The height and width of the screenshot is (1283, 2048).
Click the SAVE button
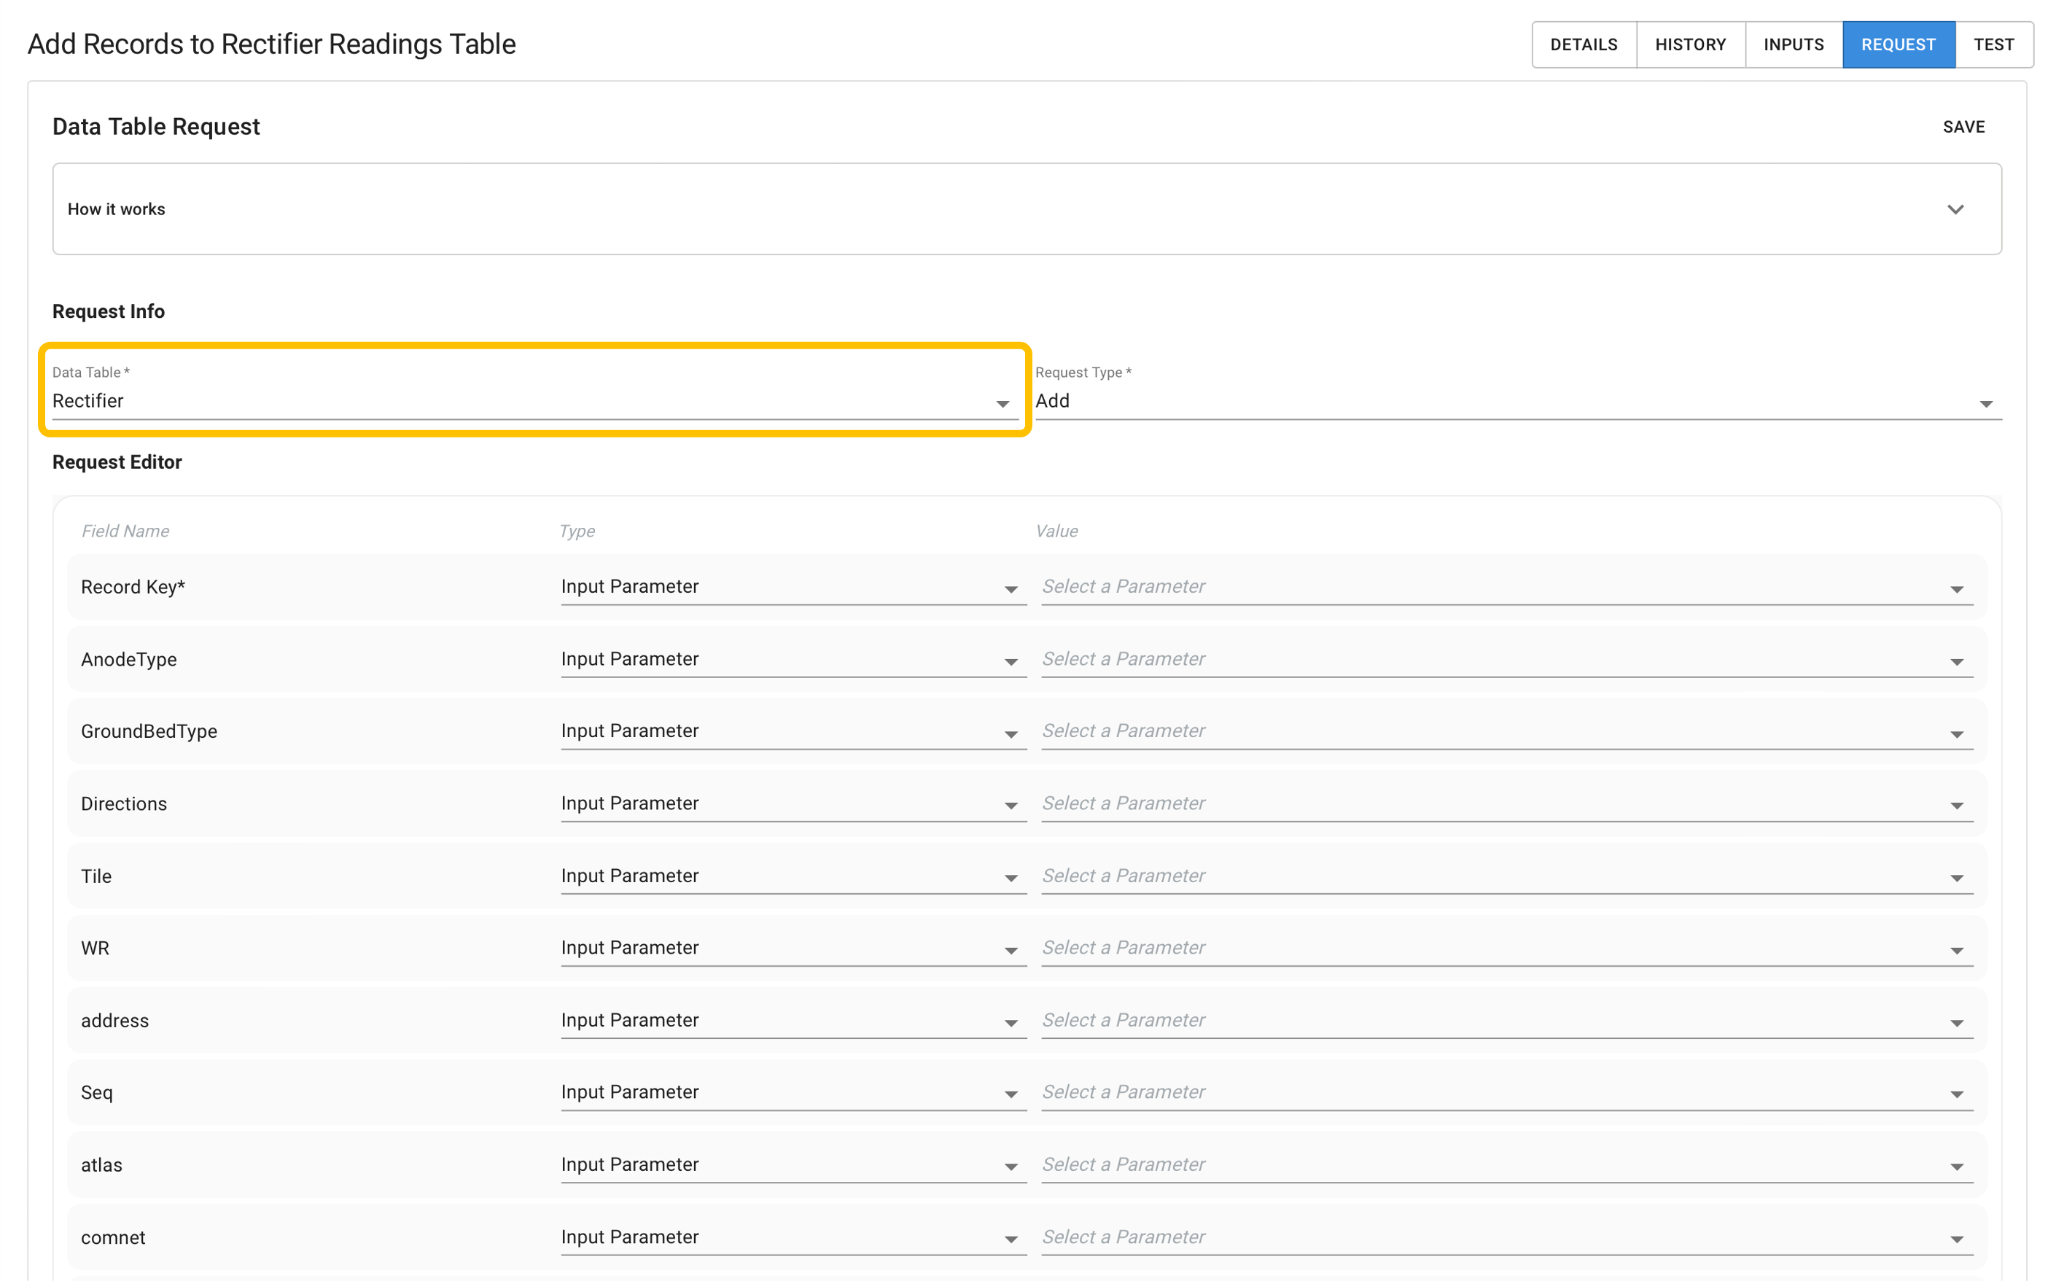[1963, 127]
